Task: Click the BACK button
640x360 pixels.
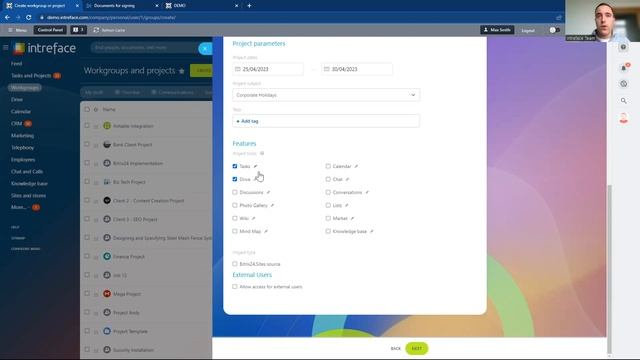Action: pos(396,349)
